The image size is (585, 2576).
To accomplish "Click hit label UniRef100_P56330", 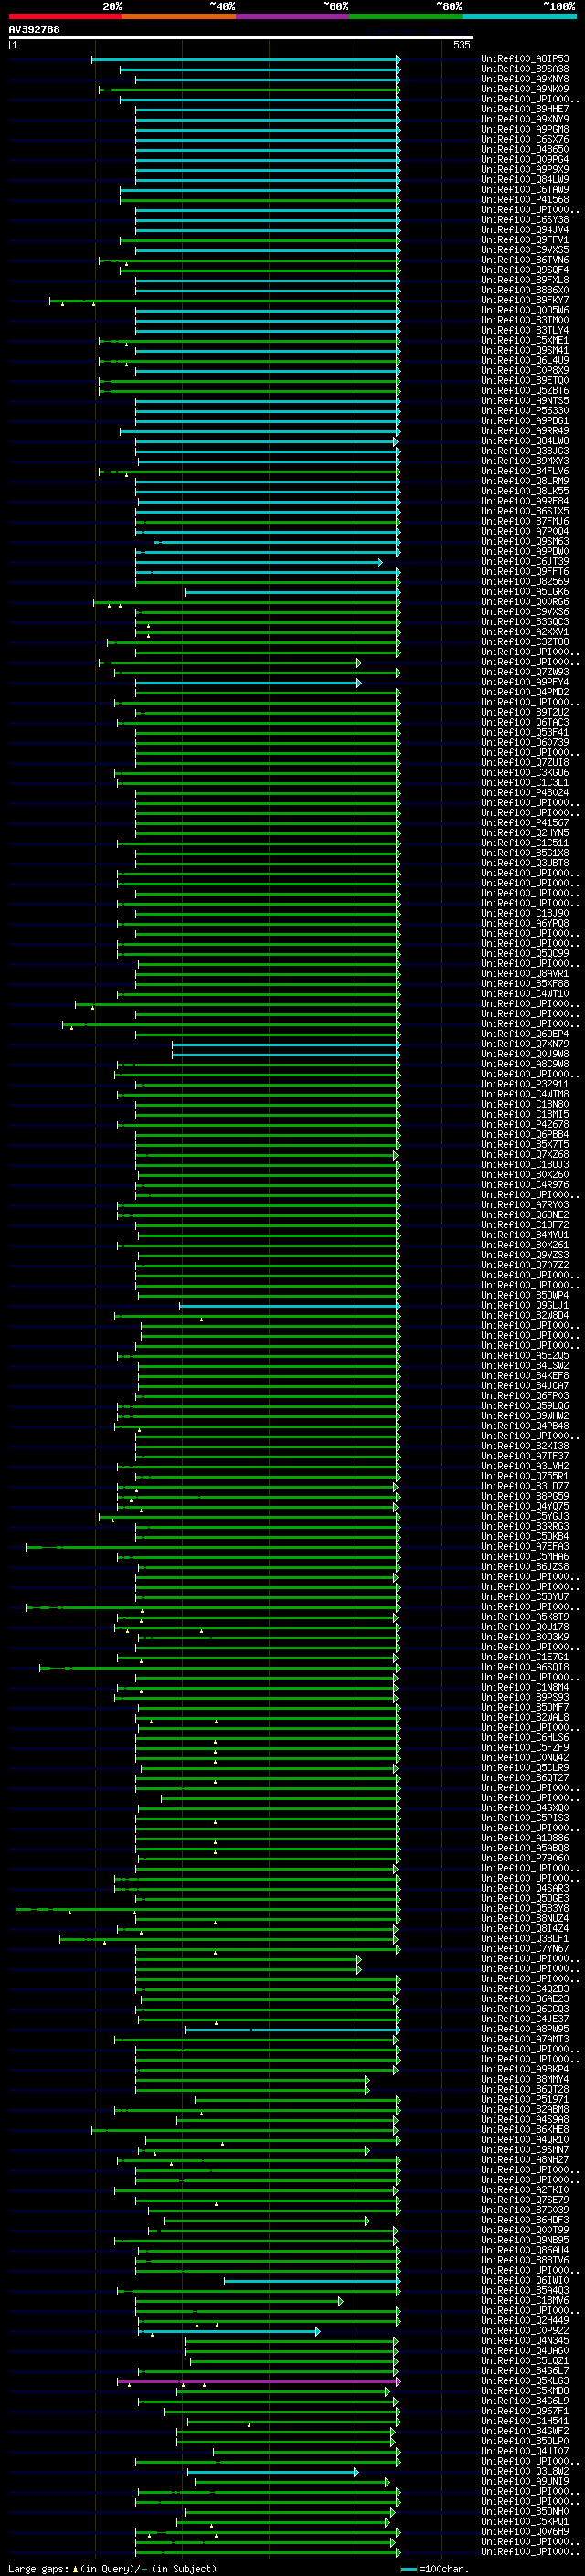I will 525,410.
